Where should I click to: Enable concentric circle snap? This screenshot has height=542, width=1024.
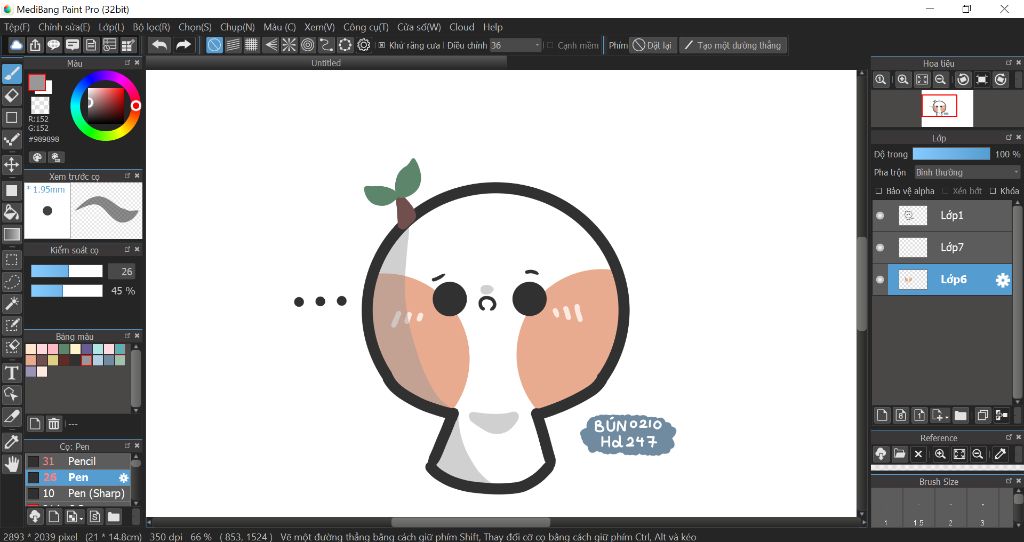pos(308,45)
